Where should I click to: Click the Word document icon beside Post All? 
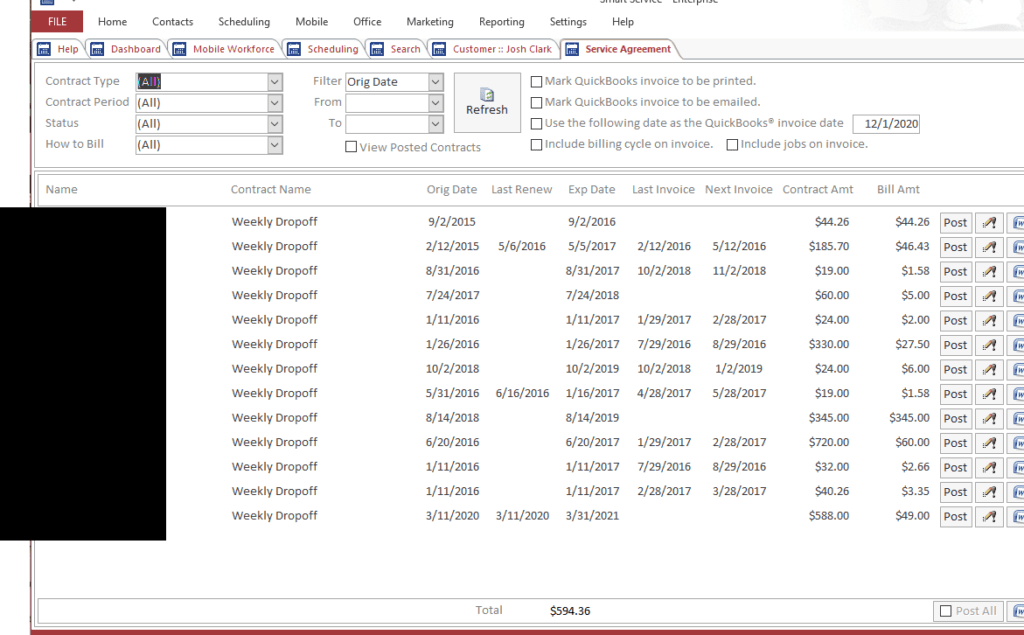(x=1016, y=611)
